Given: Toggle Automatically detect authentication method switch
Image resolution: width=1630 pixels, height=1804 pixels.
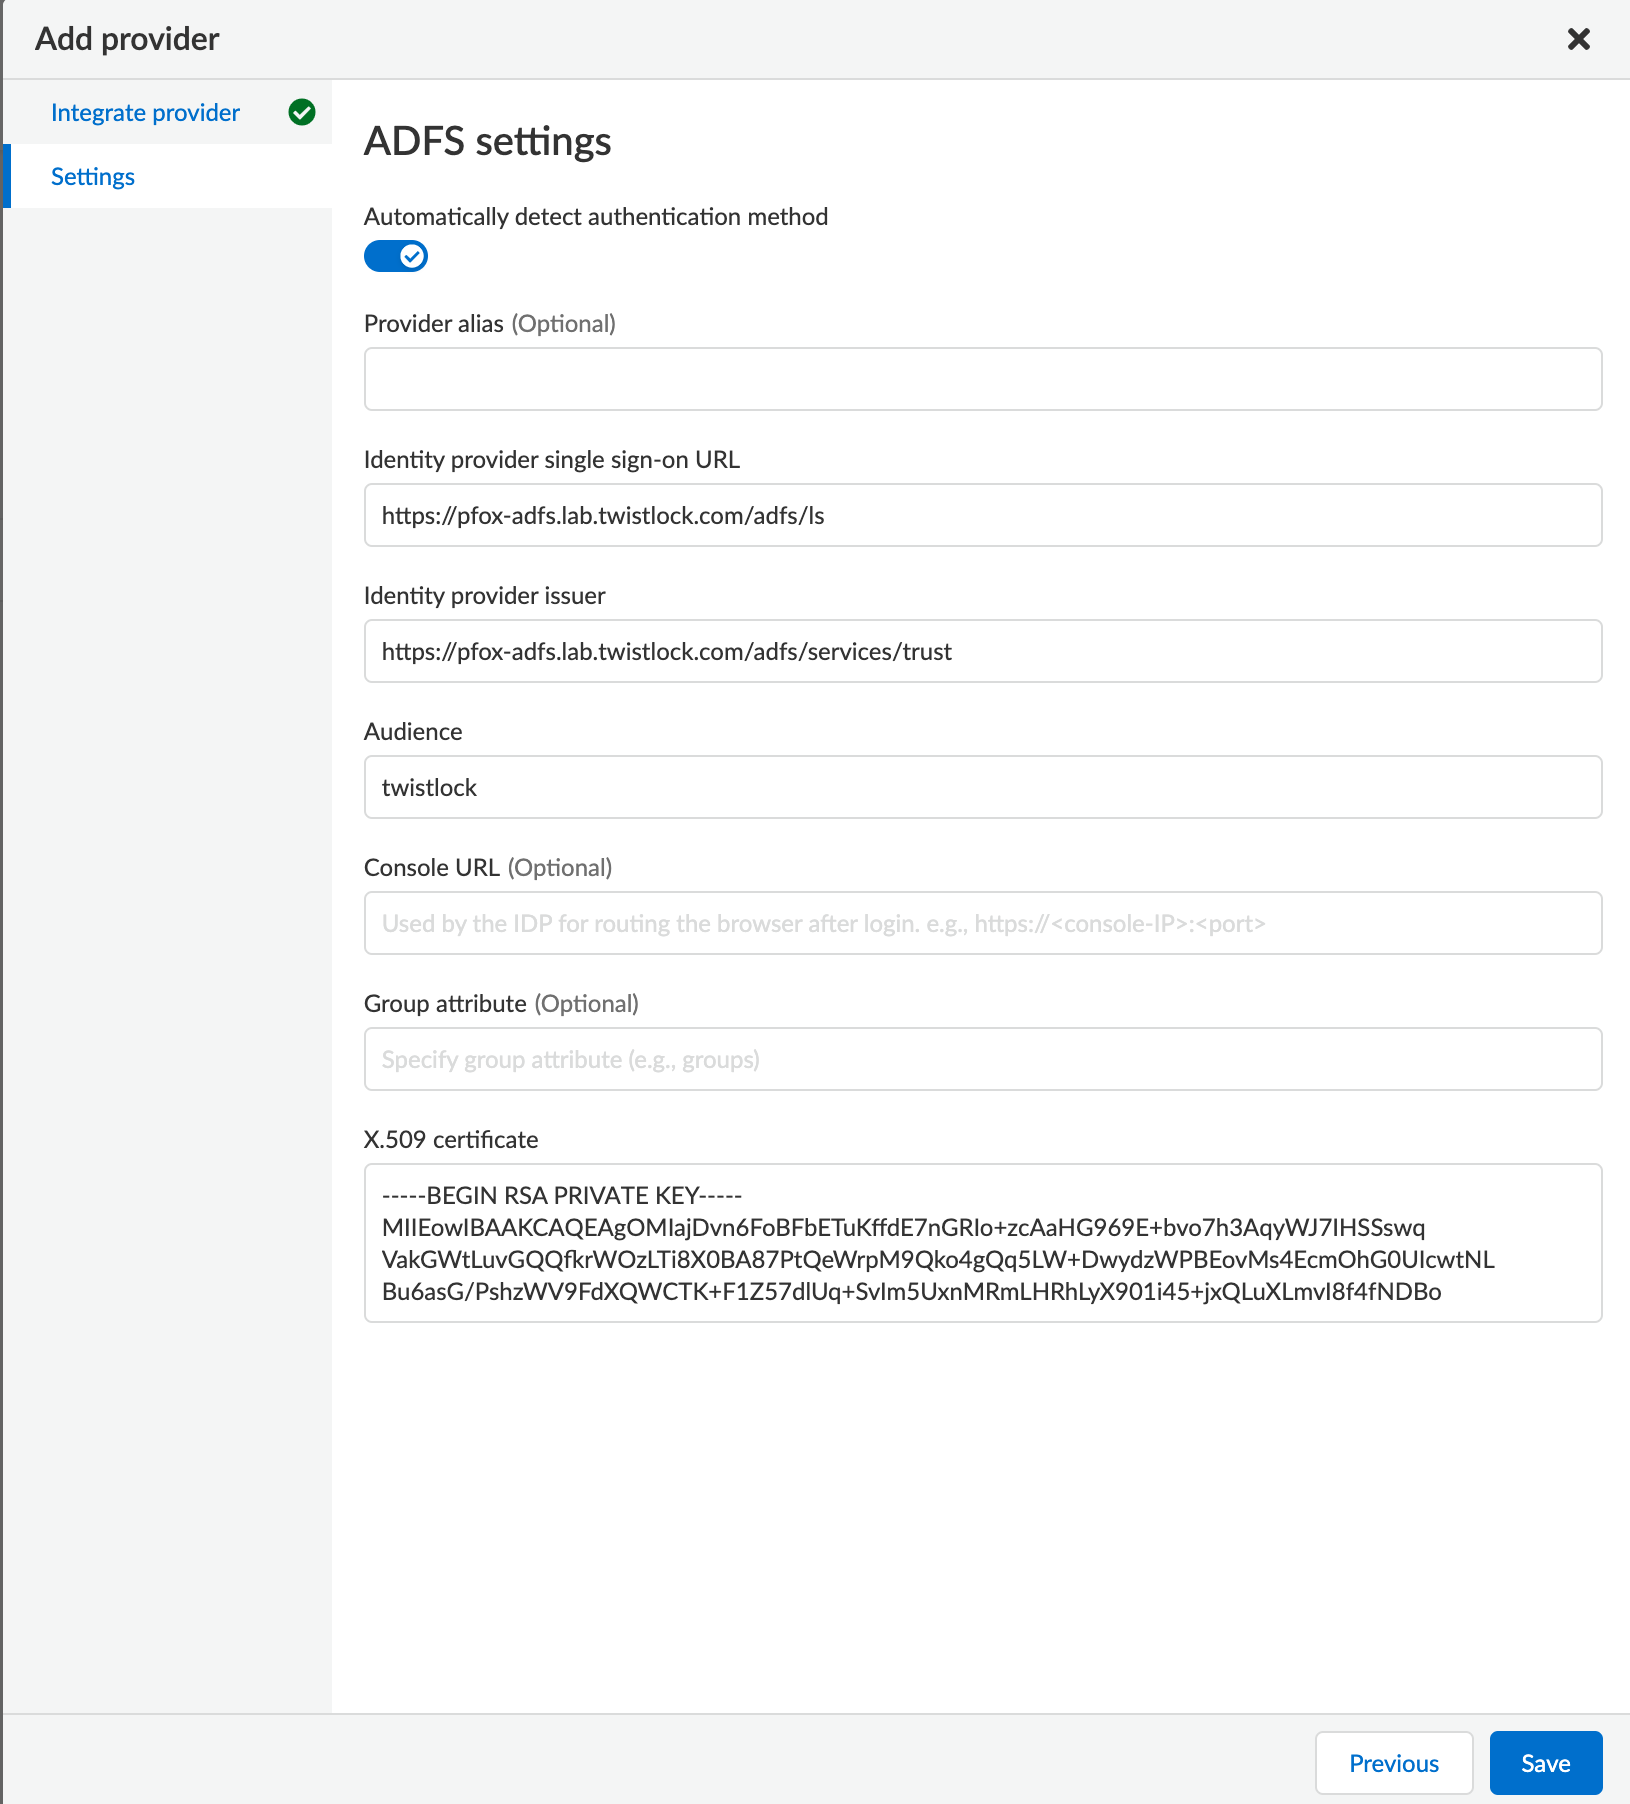Looking at the screenshot, I should (x=396, y=256).
